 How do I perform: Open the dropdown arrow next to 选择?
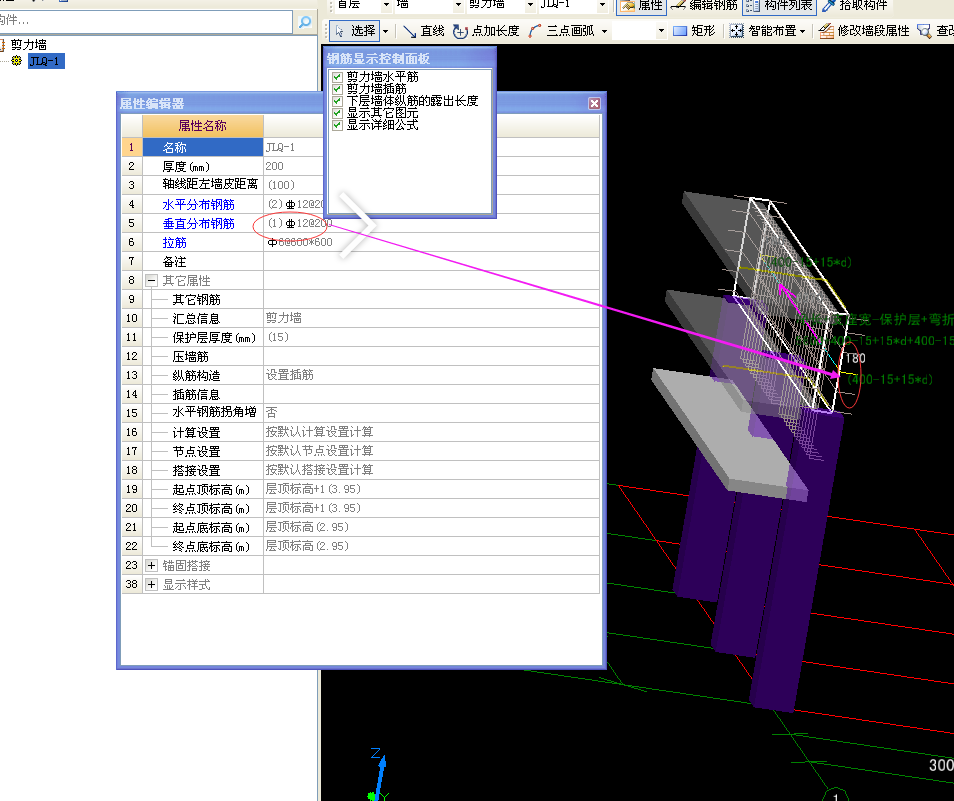[x=386, y=31]
